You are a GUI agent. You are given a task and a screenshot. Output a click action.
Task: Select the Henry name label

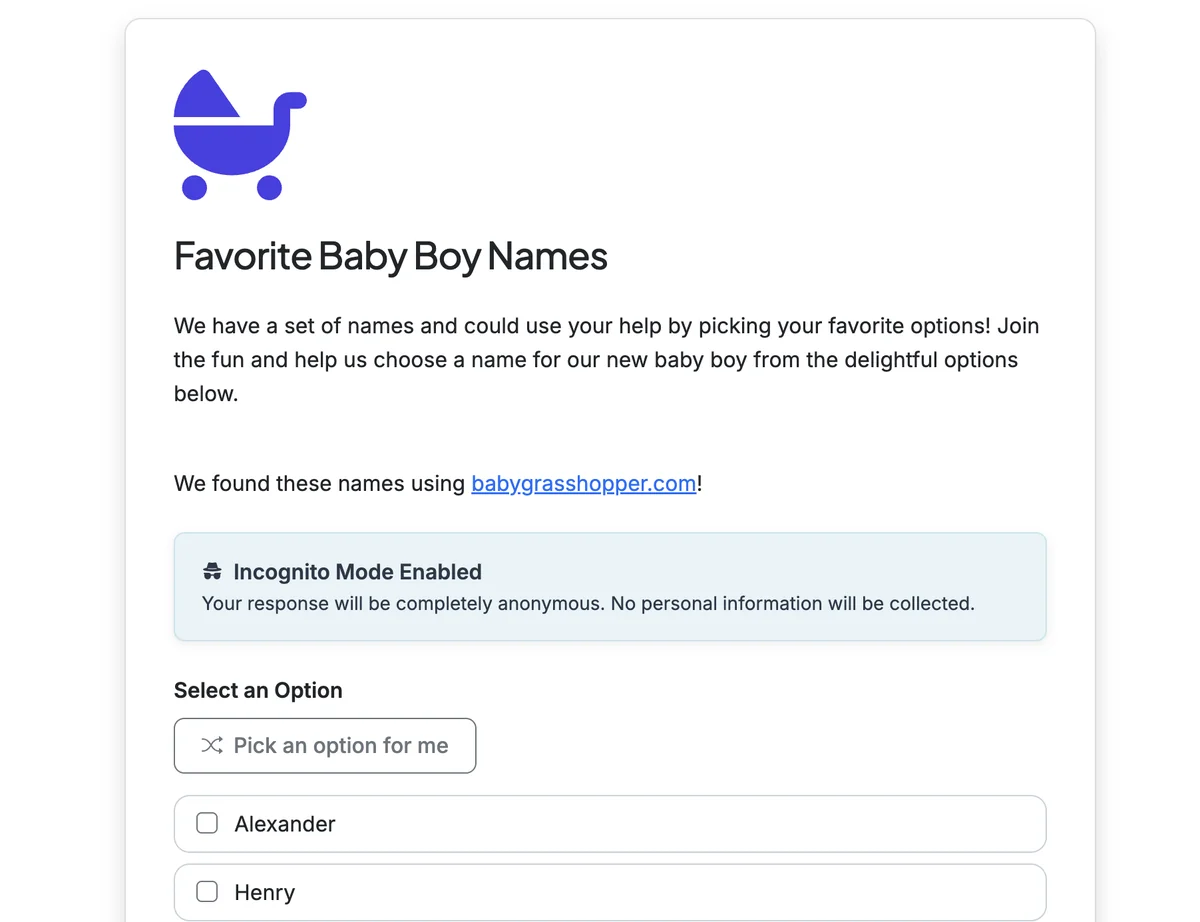(x=265, y=892)
